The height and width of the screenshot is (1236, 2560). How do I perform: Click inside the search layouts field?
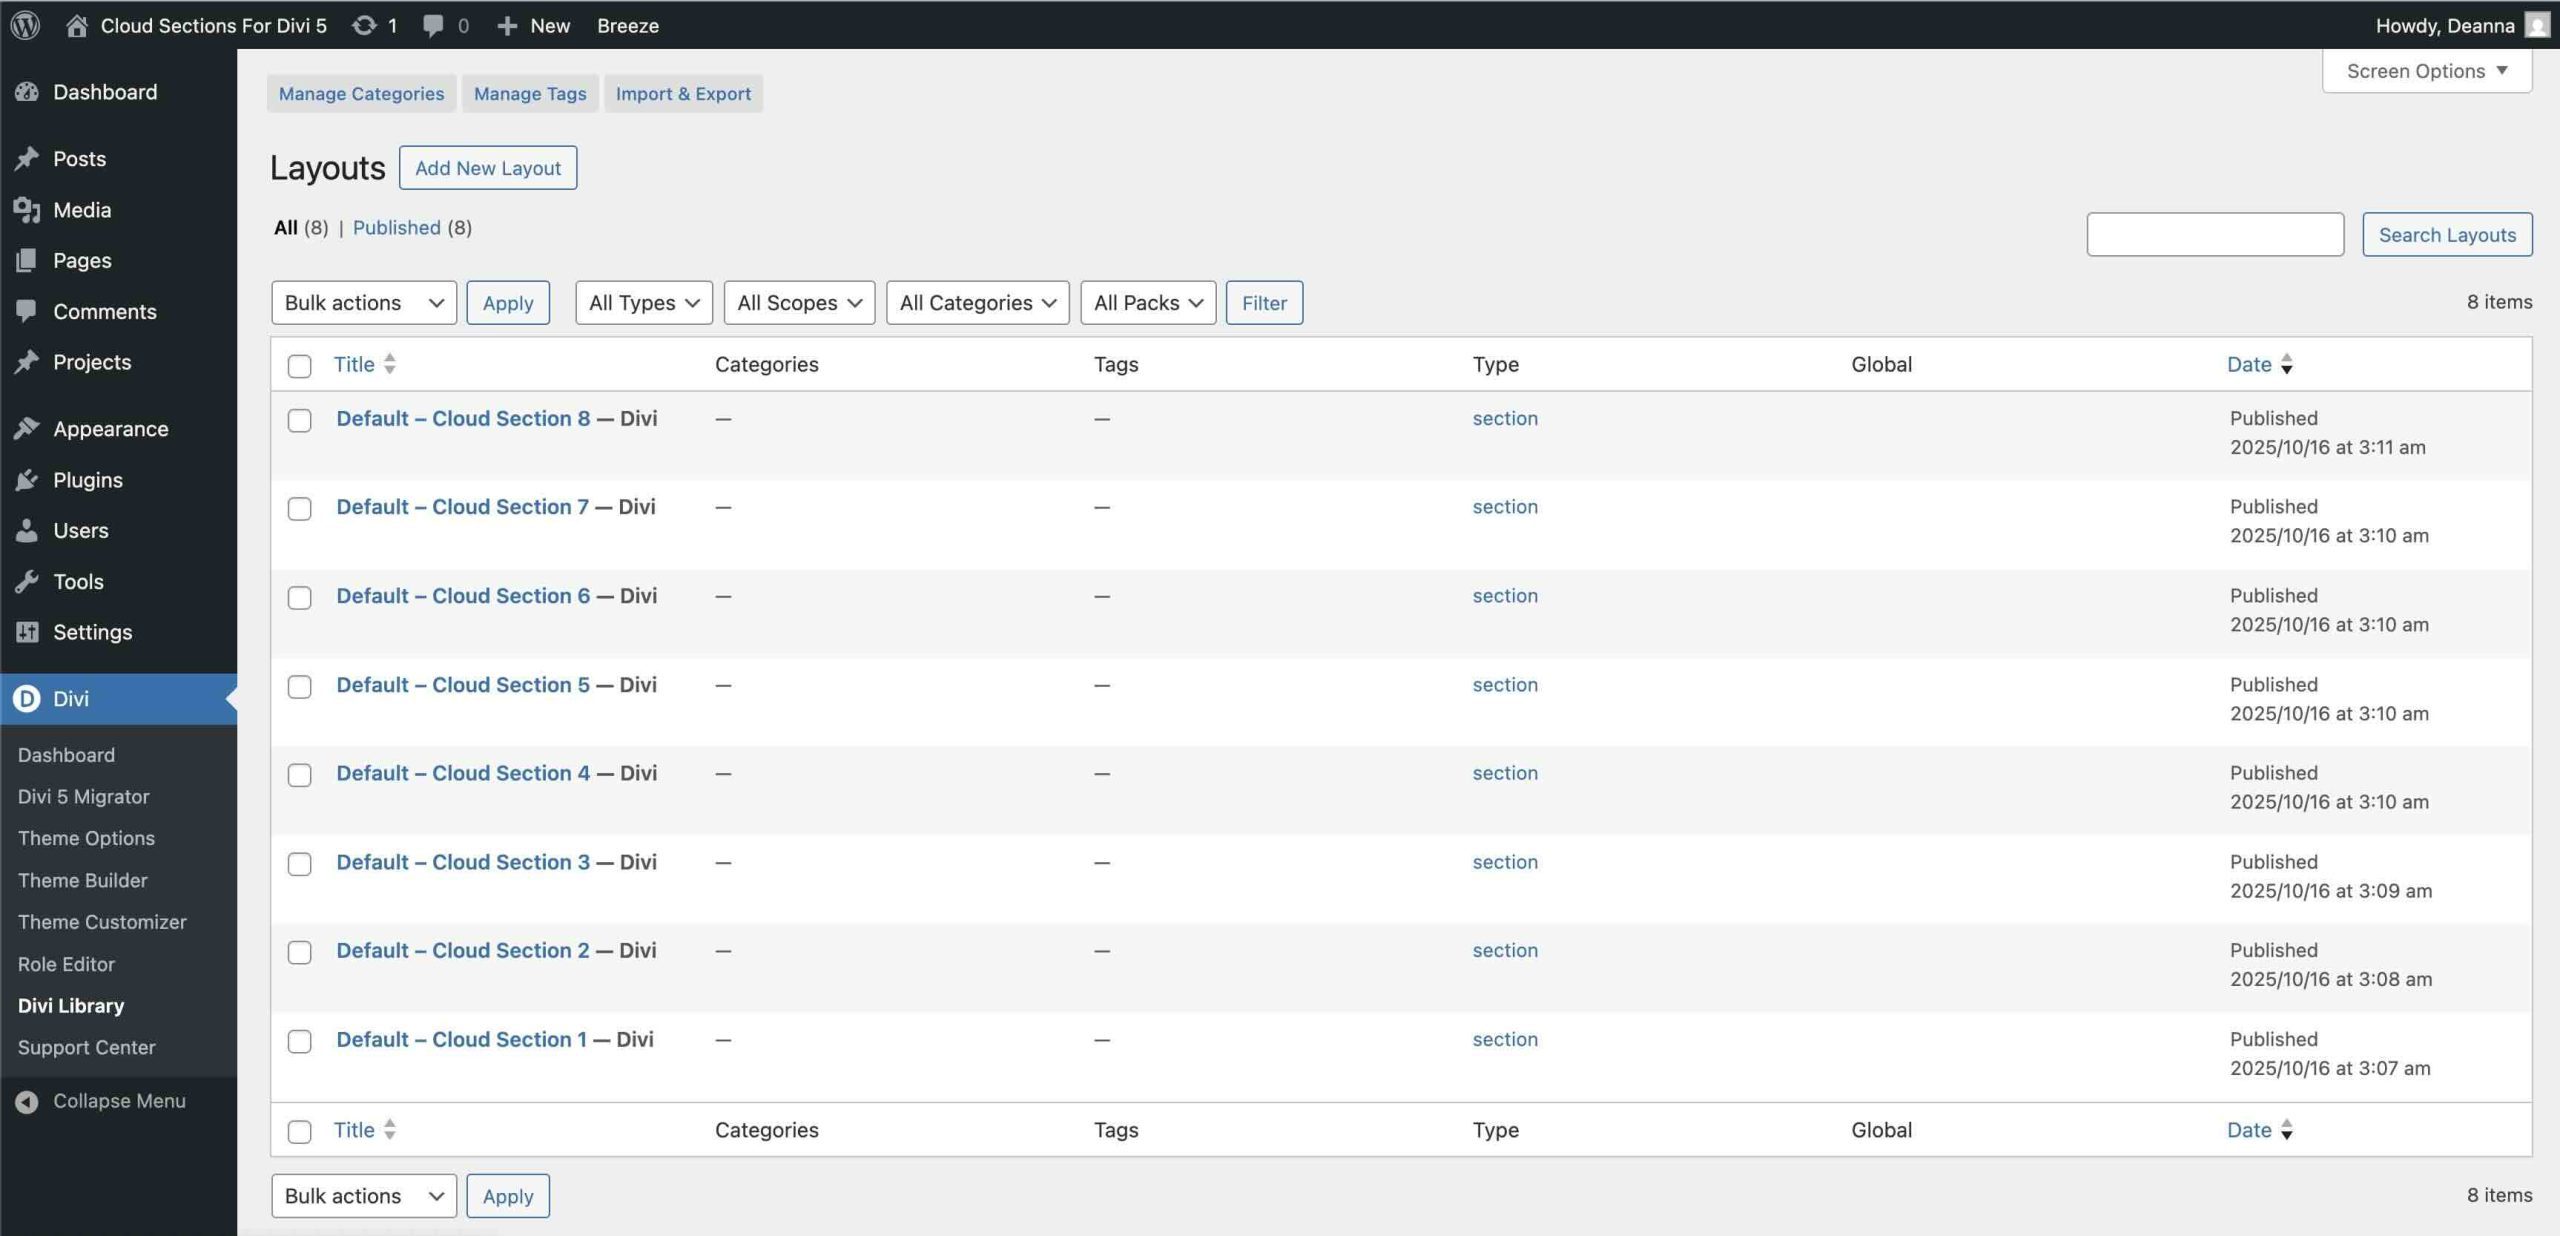[2215, 233]
